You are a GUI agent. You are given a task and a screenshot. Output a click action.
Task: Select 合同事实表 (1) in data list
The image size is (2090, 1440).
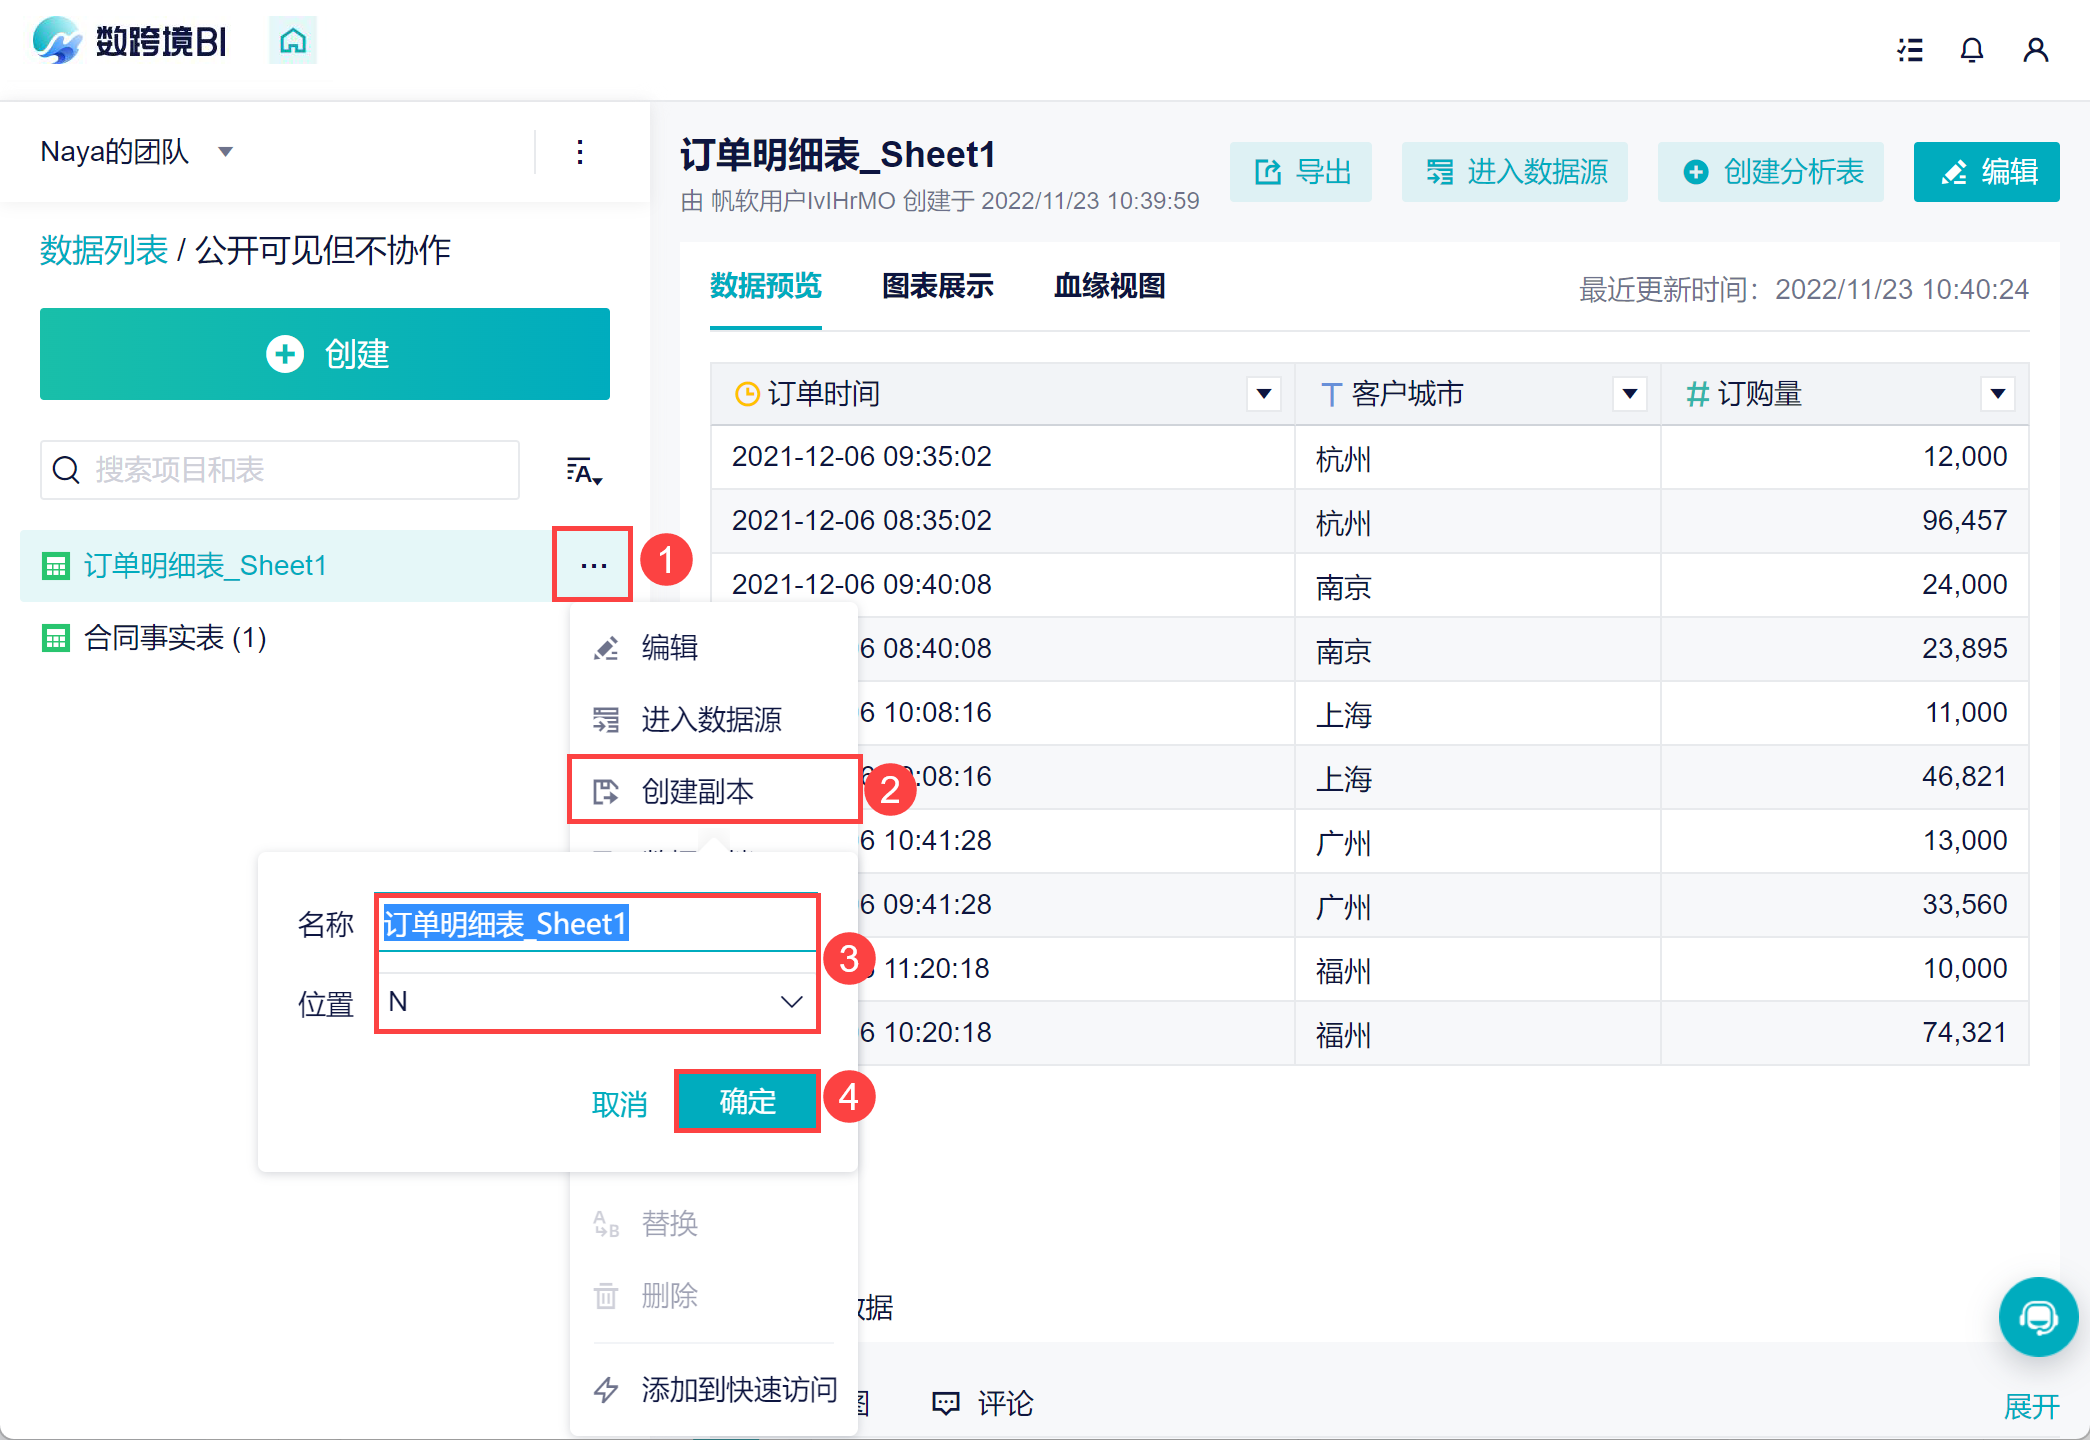[x=175, y=638]
